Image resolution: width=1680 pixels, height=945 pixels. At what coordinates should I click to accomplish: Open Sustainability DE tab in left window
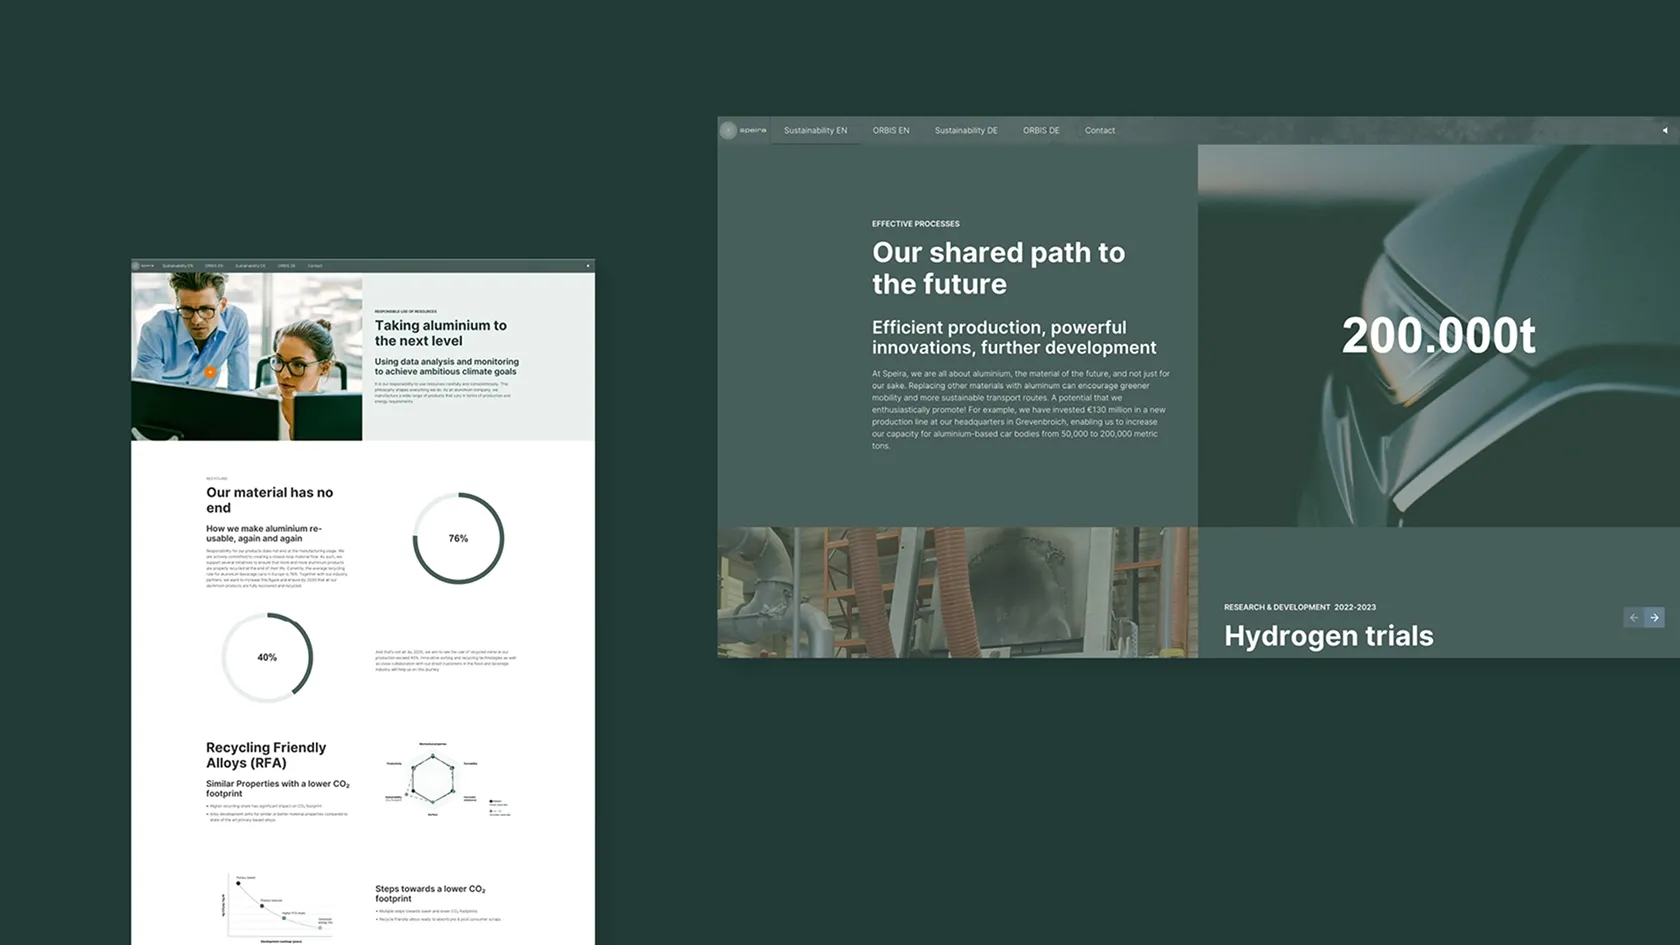click(x=250, y=266)
